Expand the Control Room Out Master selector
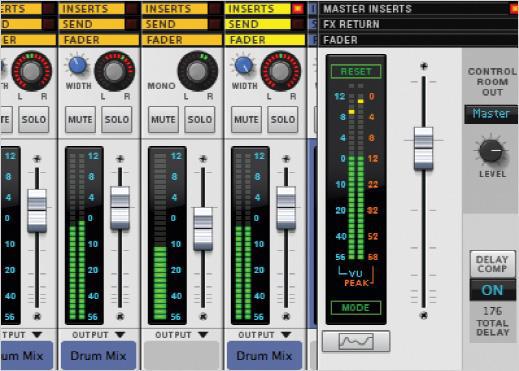Viewport: 519px width, 371px height. [491, 114]
